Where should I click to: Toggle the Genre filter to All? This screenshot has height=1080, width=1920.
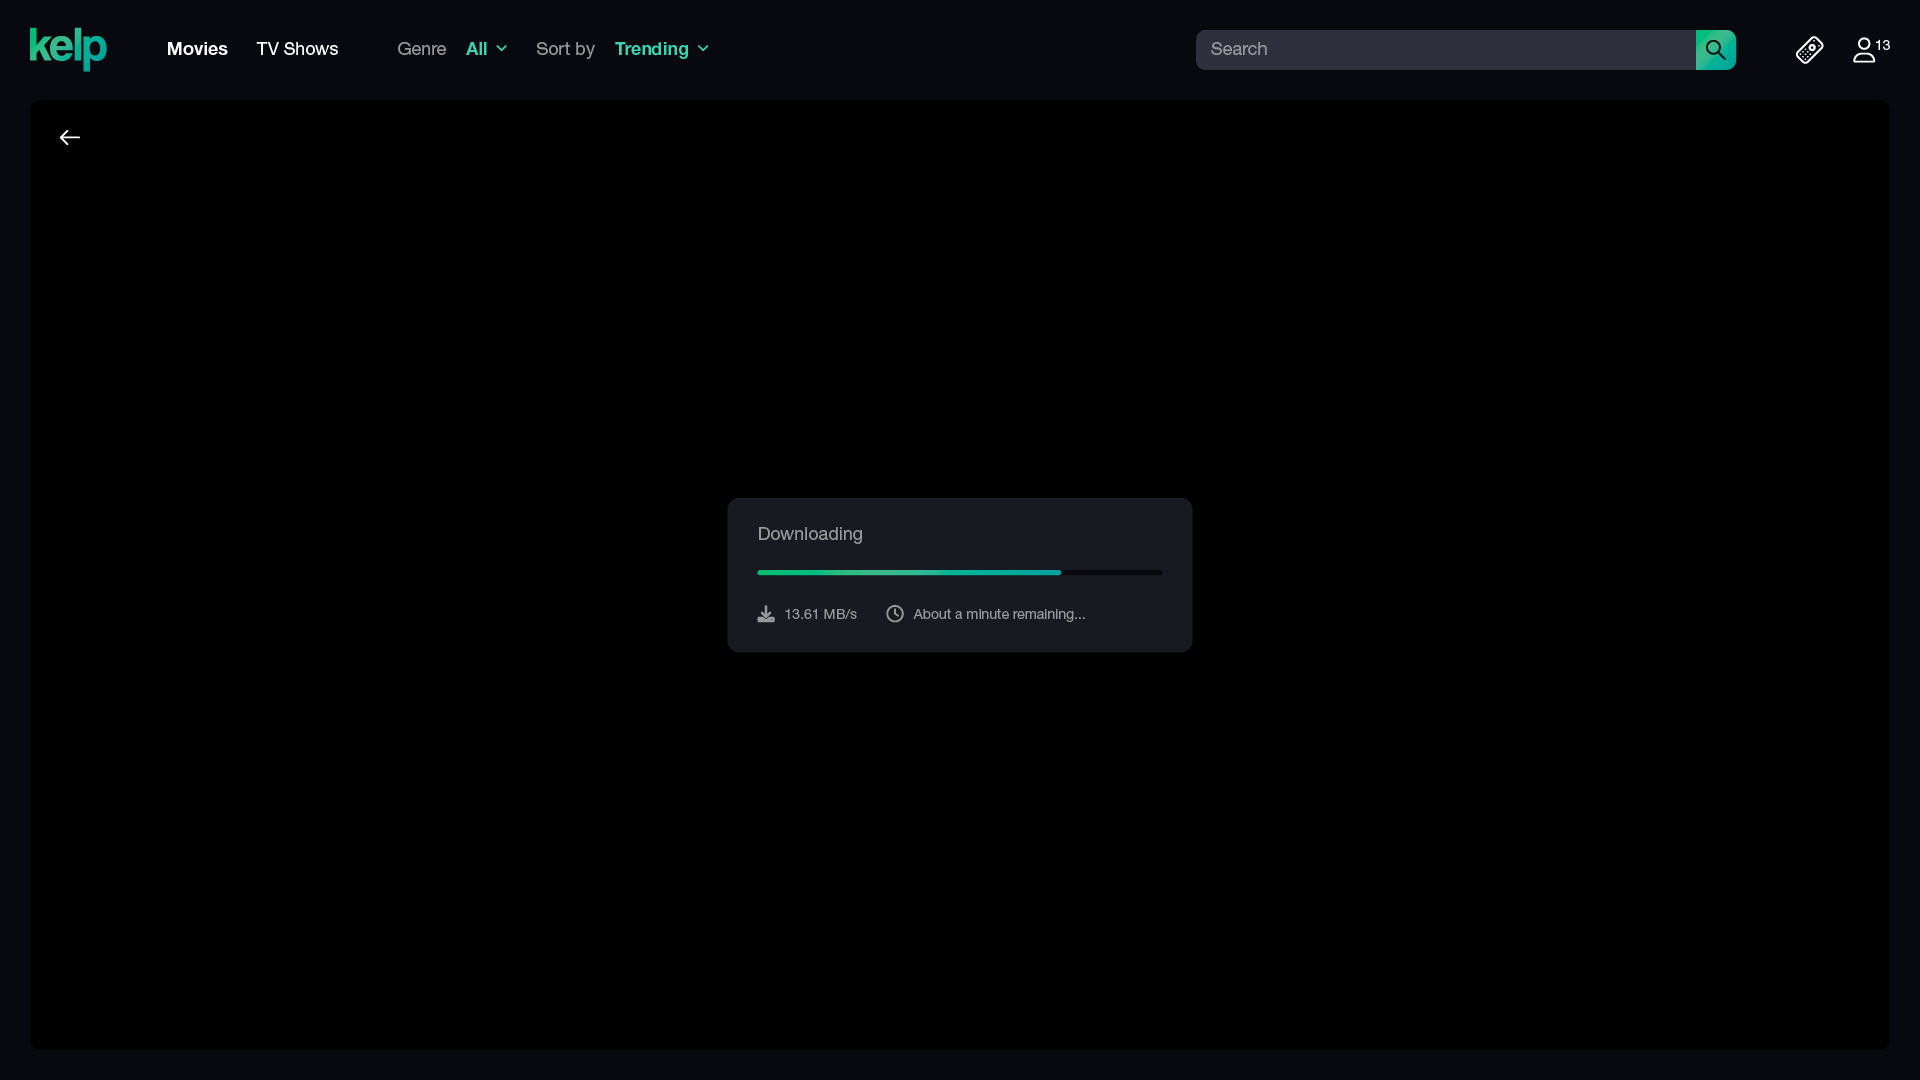(x=486, y=48)
